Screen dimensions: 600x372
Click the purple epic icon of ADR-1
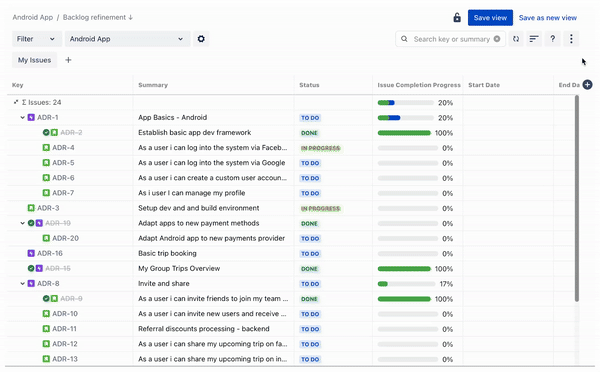(31, 117)
